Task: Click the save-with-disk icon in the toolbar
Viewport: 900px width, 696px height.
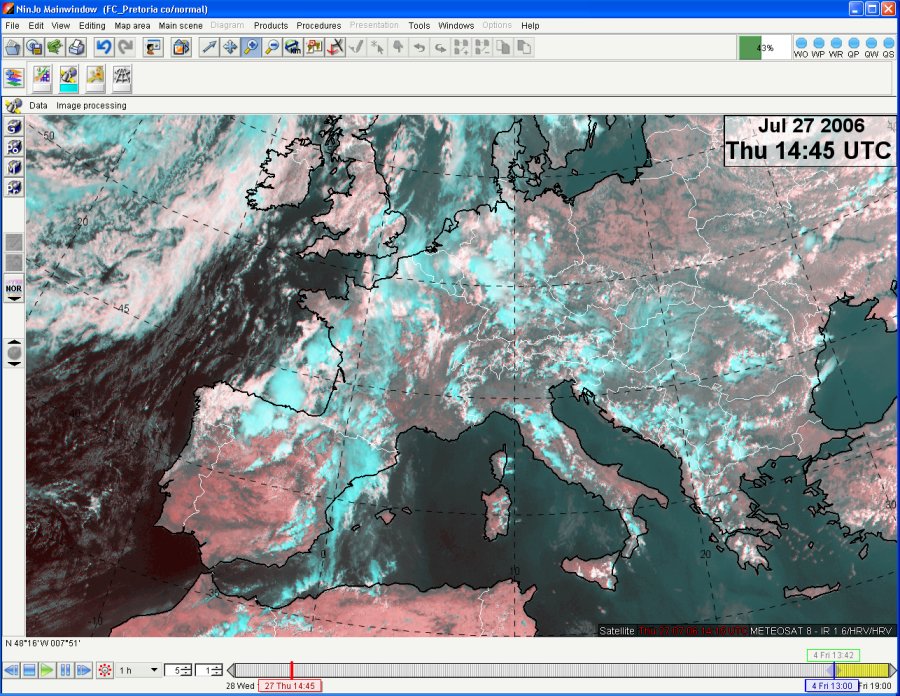Action: point(34,47)
